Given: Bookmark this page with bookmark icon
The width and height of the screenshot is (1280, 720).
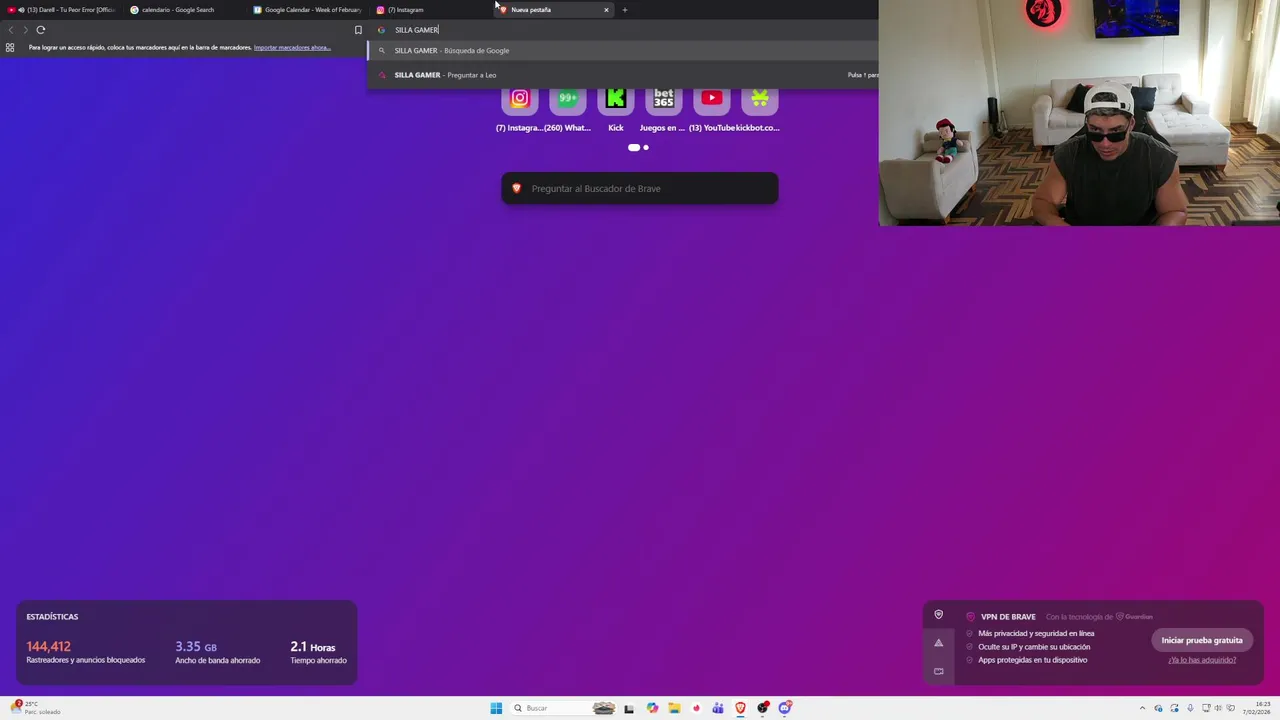Looking at the screenshot, I should [358, 30].
